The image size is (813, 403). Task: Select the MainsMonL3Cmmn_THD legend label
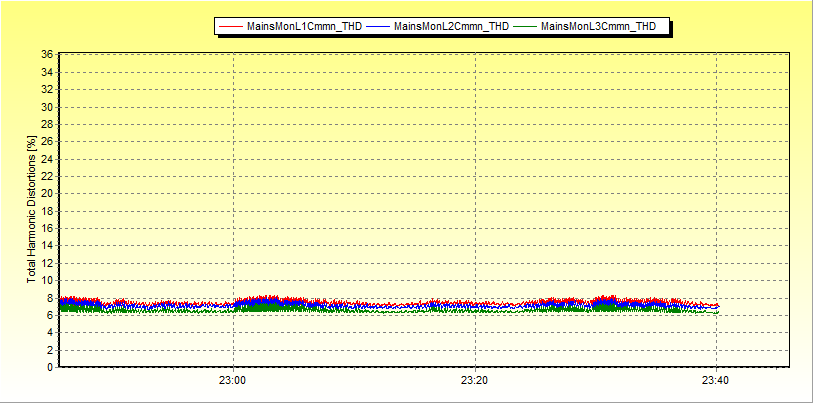598,27
